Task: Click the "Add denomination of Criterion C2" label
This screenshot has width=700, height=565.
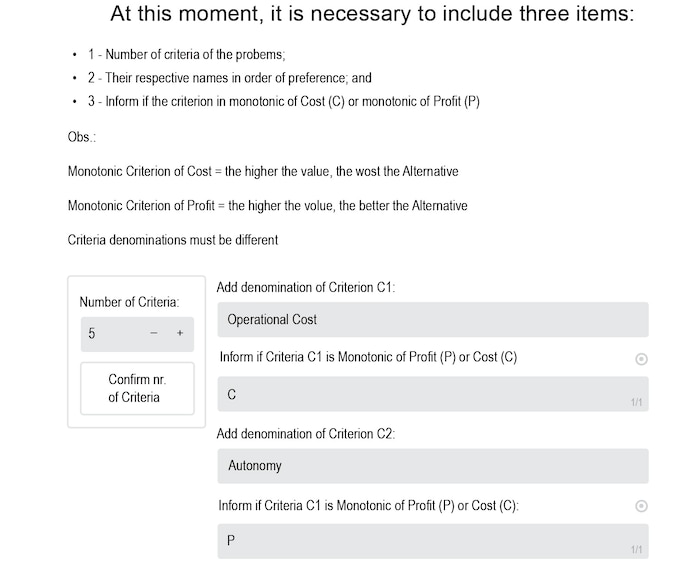Action: tap(306, 434)
